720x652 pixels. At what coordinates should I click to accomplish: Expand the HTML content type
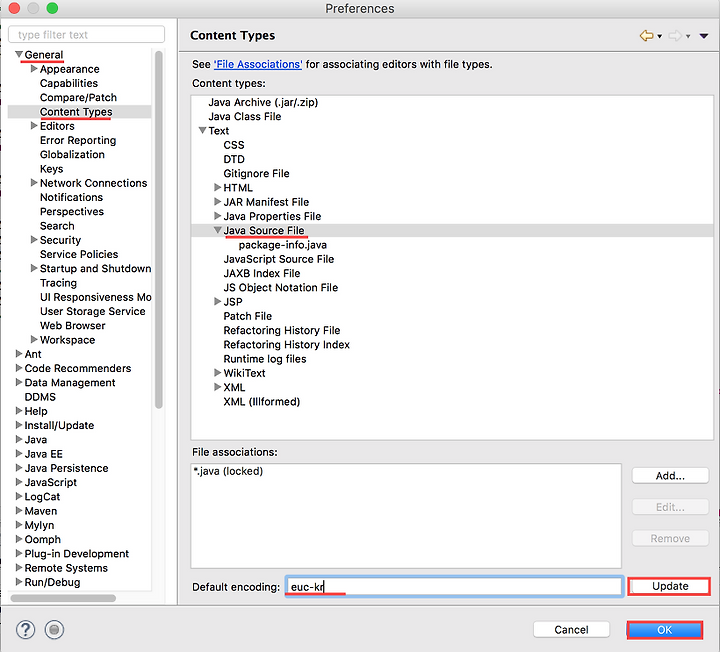(x=217, y=187)
